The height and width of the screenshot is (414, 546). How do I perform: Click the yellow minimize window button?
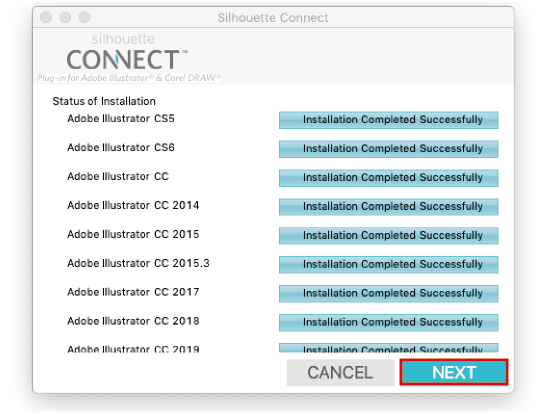tap(65, 17)
